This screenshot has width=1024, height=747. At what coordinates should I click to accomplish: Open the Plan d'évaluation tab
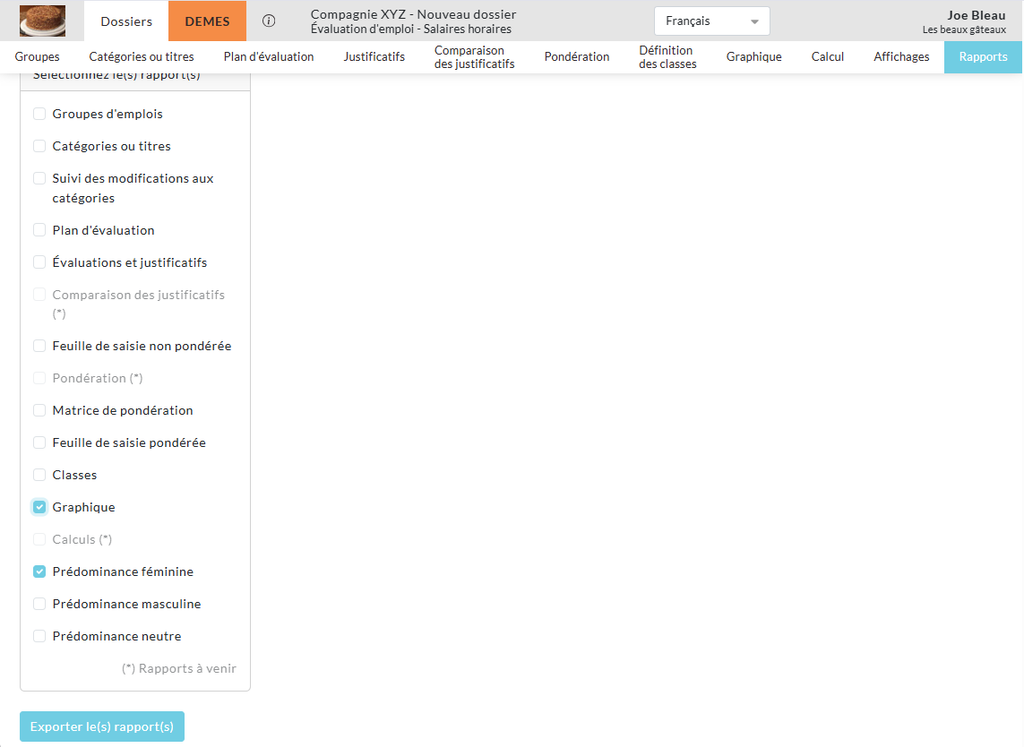click(x=268, y=57)
